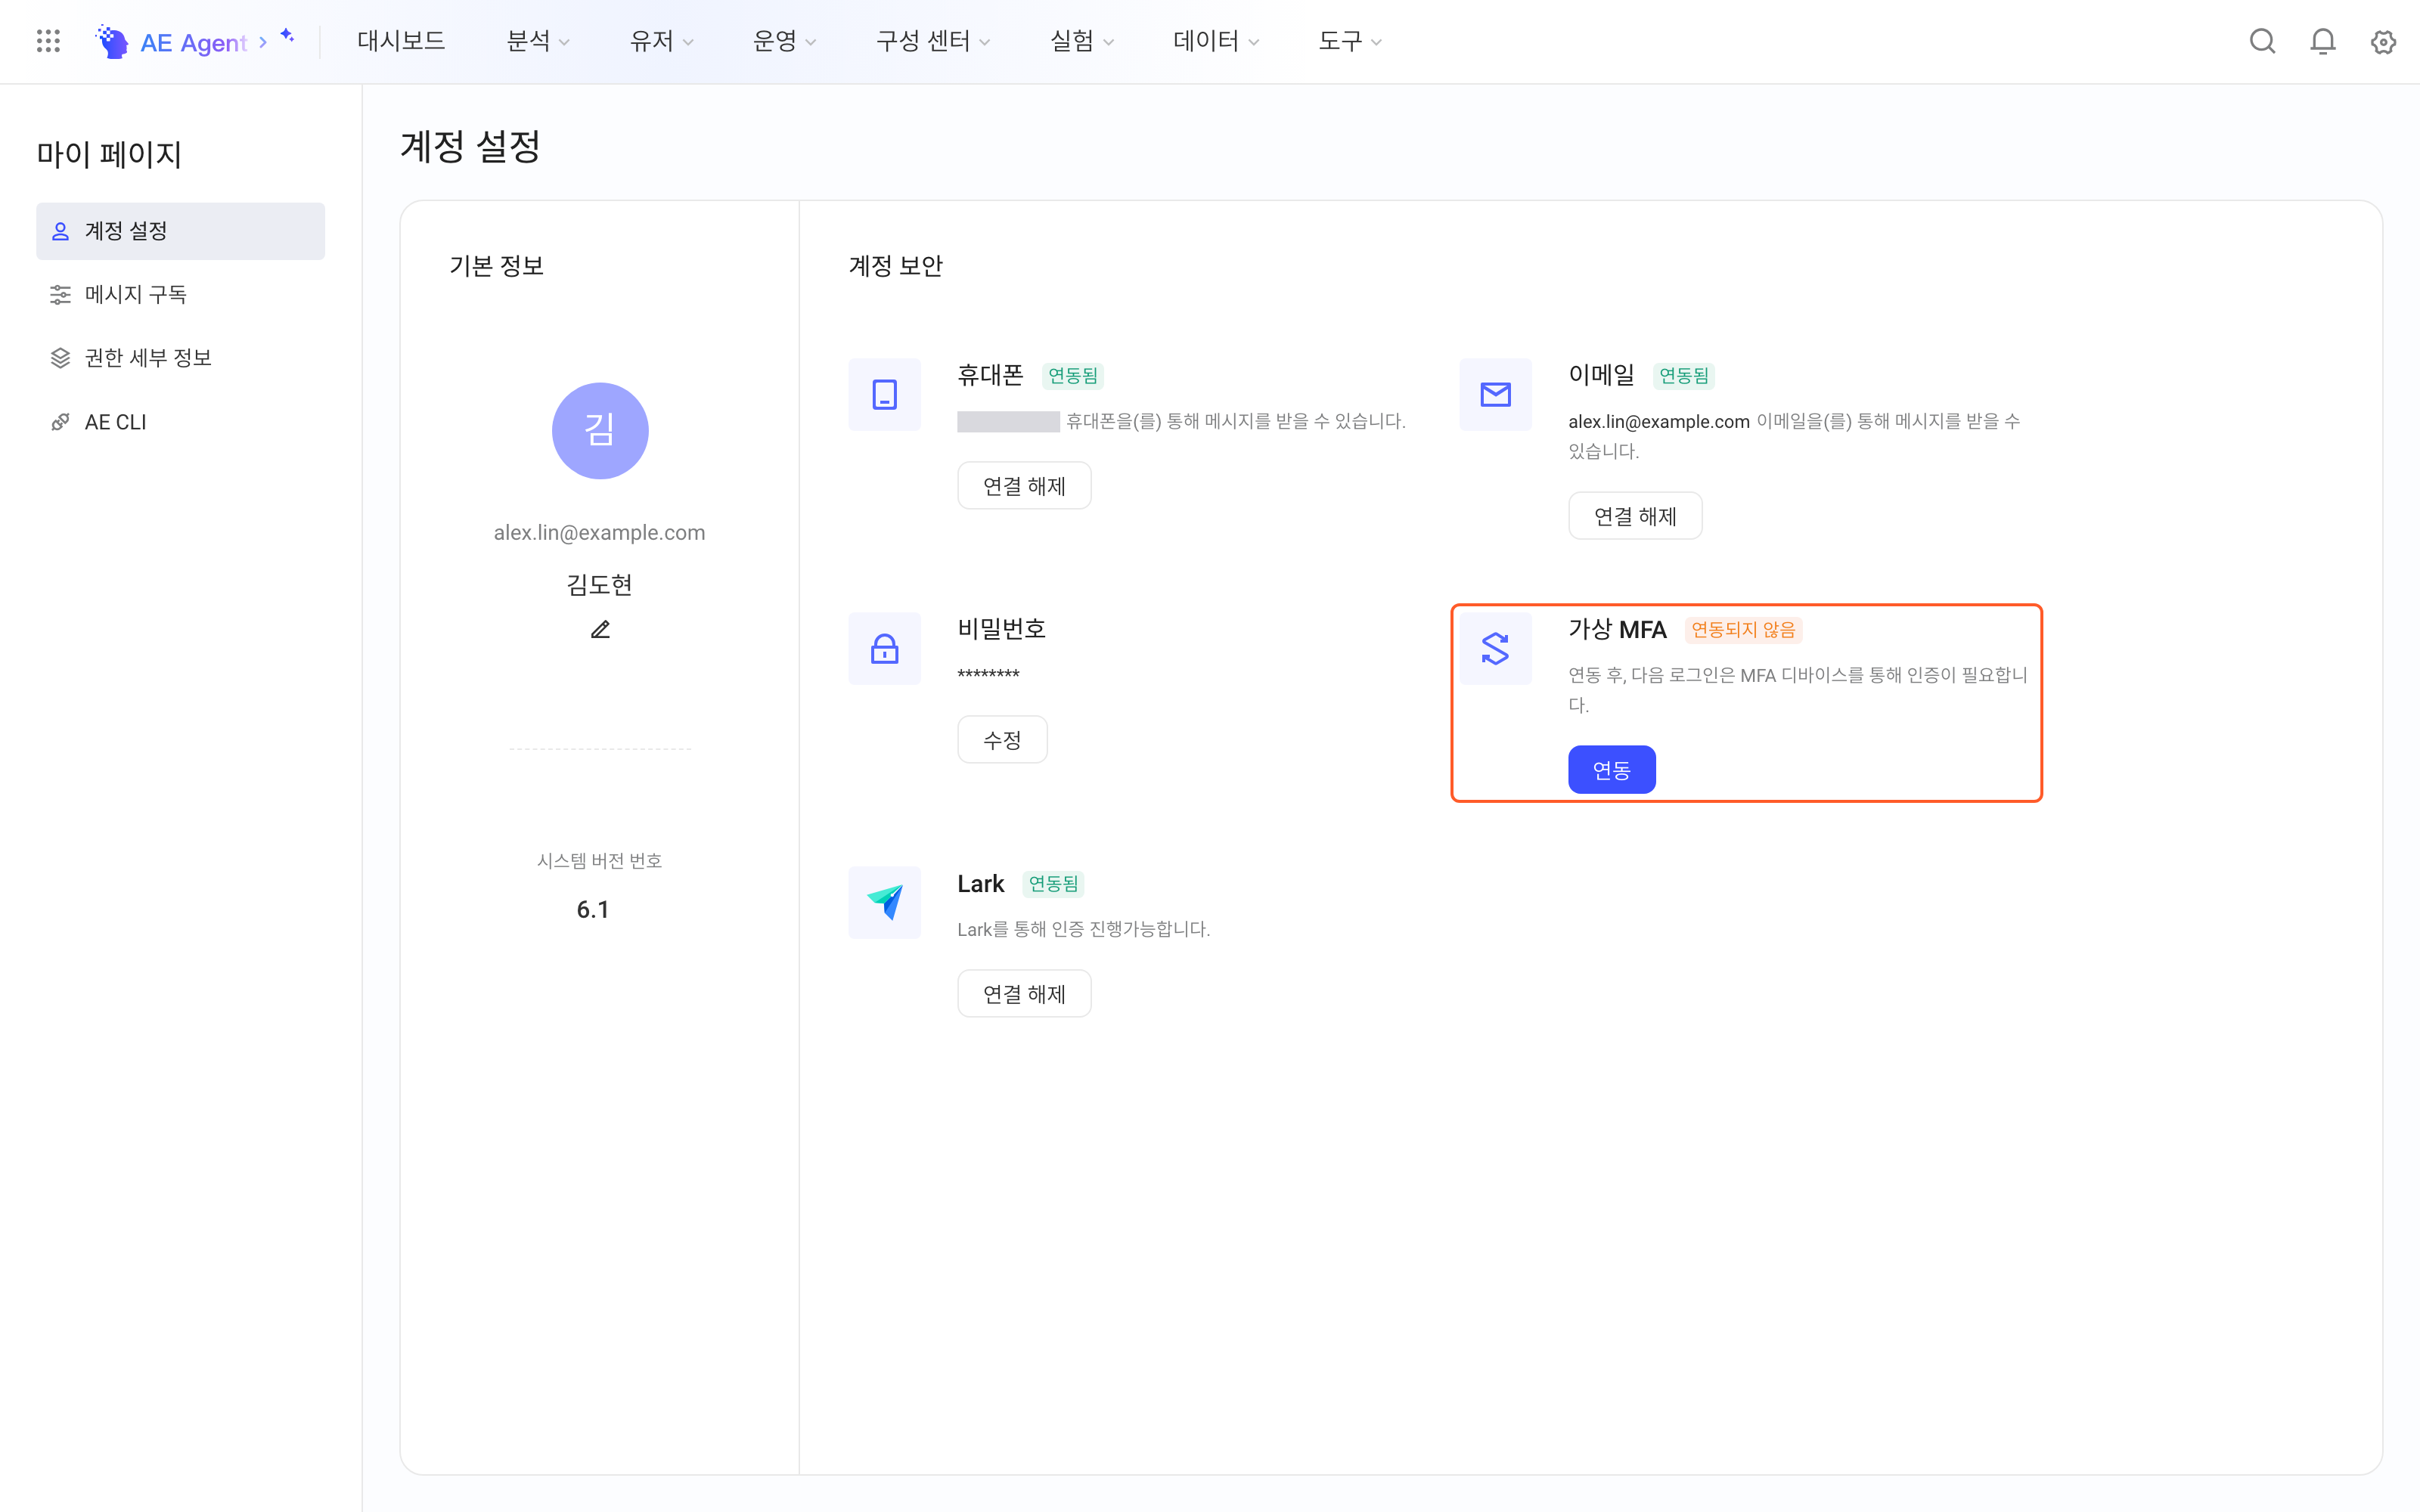Viewport: 2420px width, 1512px height.
Task: Open the app grid launcher icon
Action: point(48,41)
